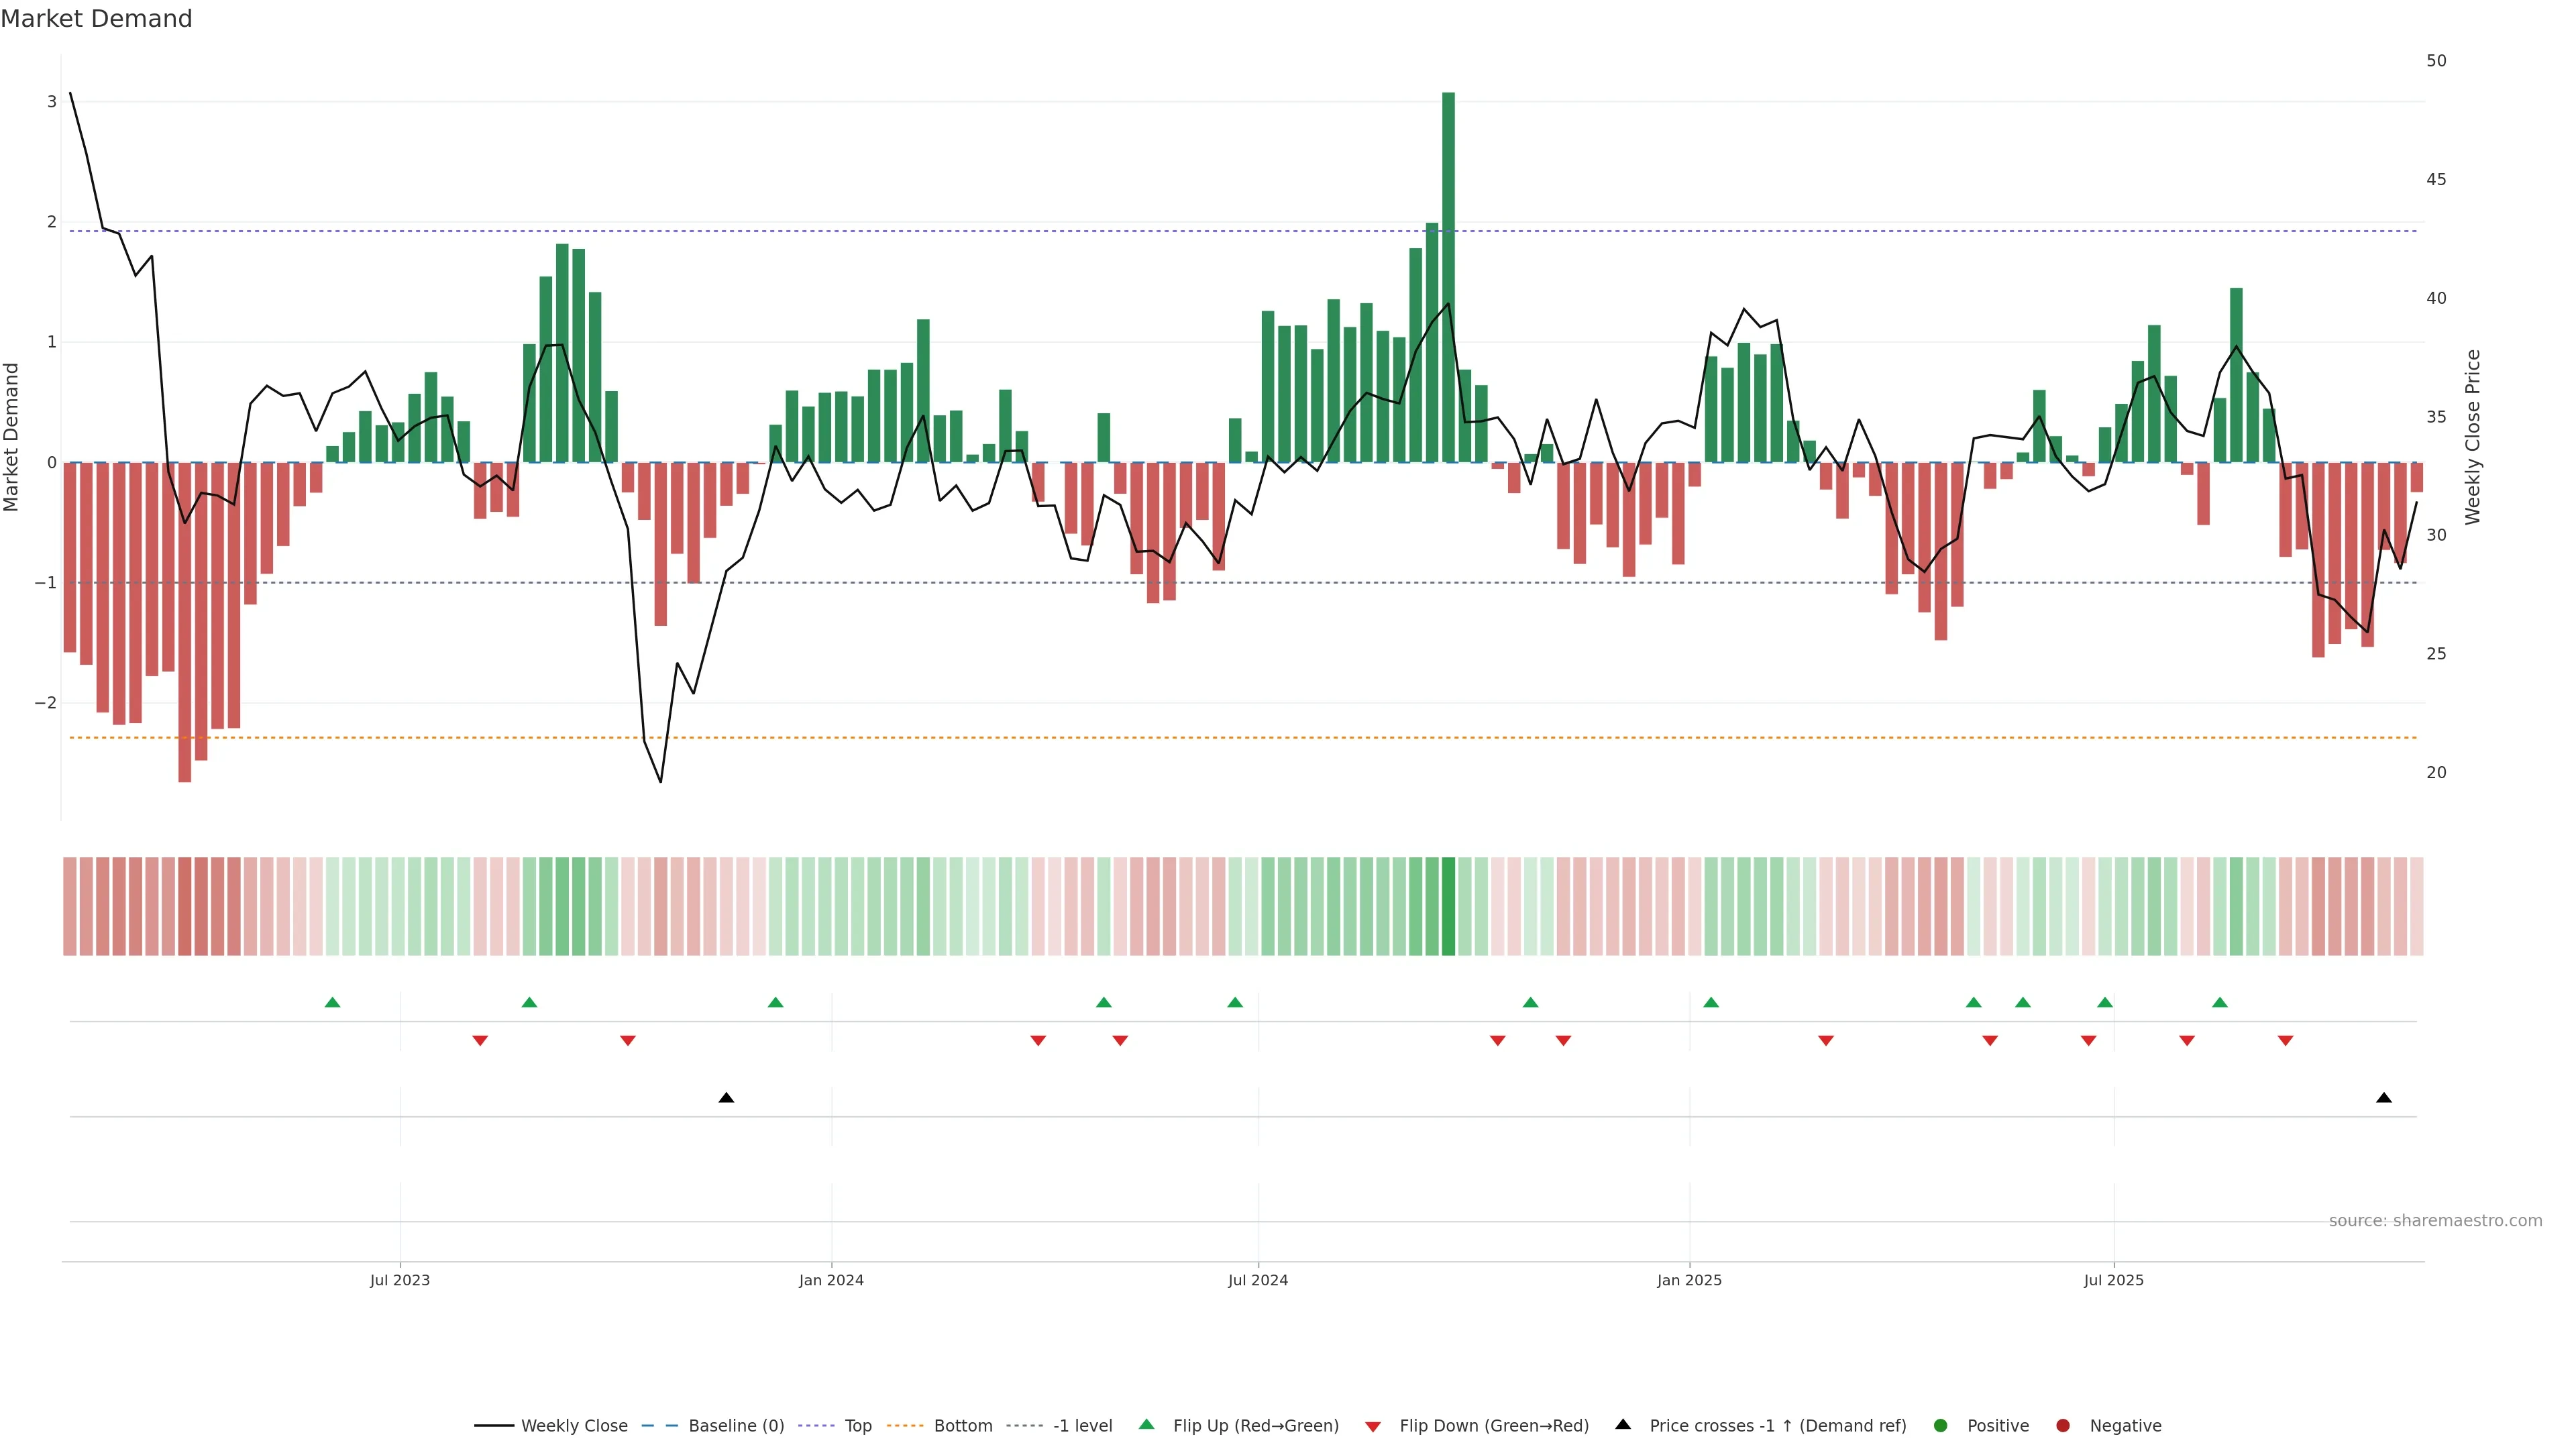The image size is (2576, 1449).
Task: Click the Market Demand chart title
Action: coord(96,19)
